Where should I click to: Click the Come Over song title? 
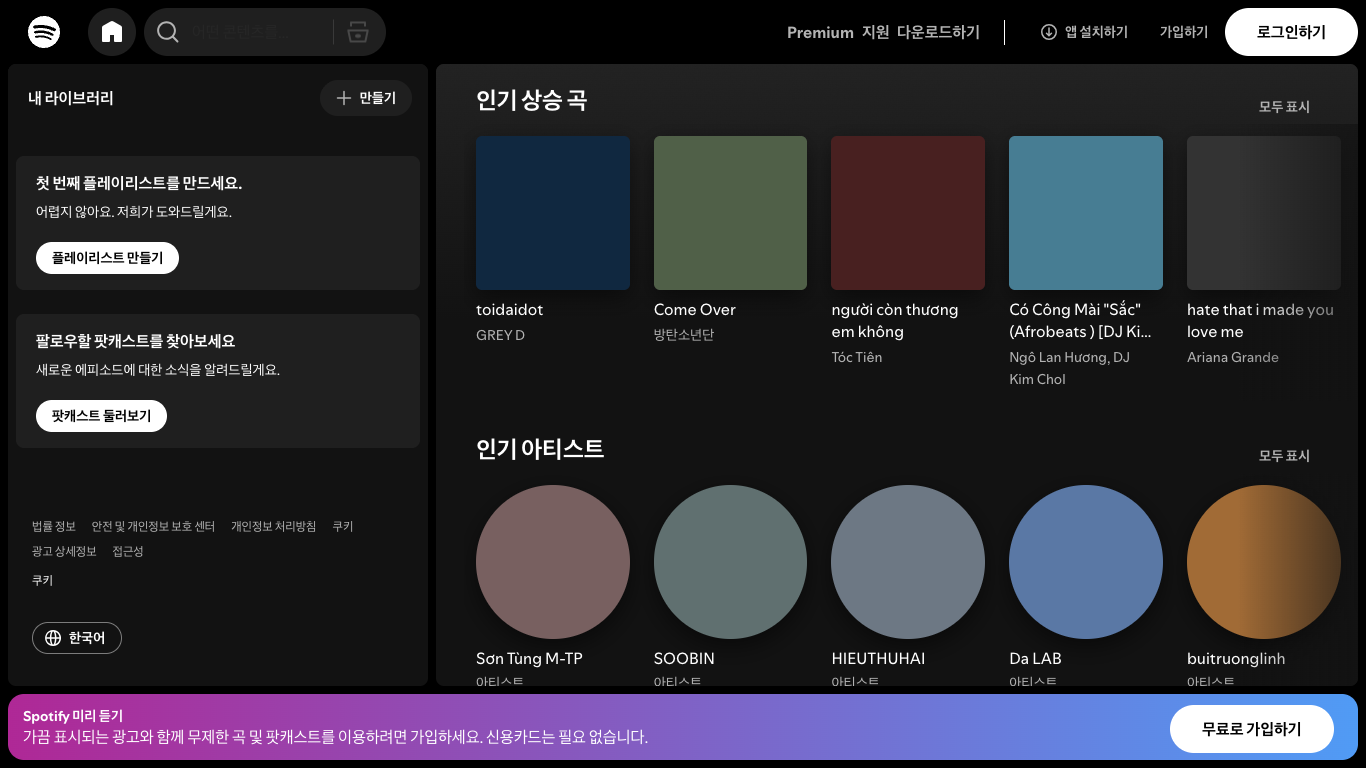(695, 310)
